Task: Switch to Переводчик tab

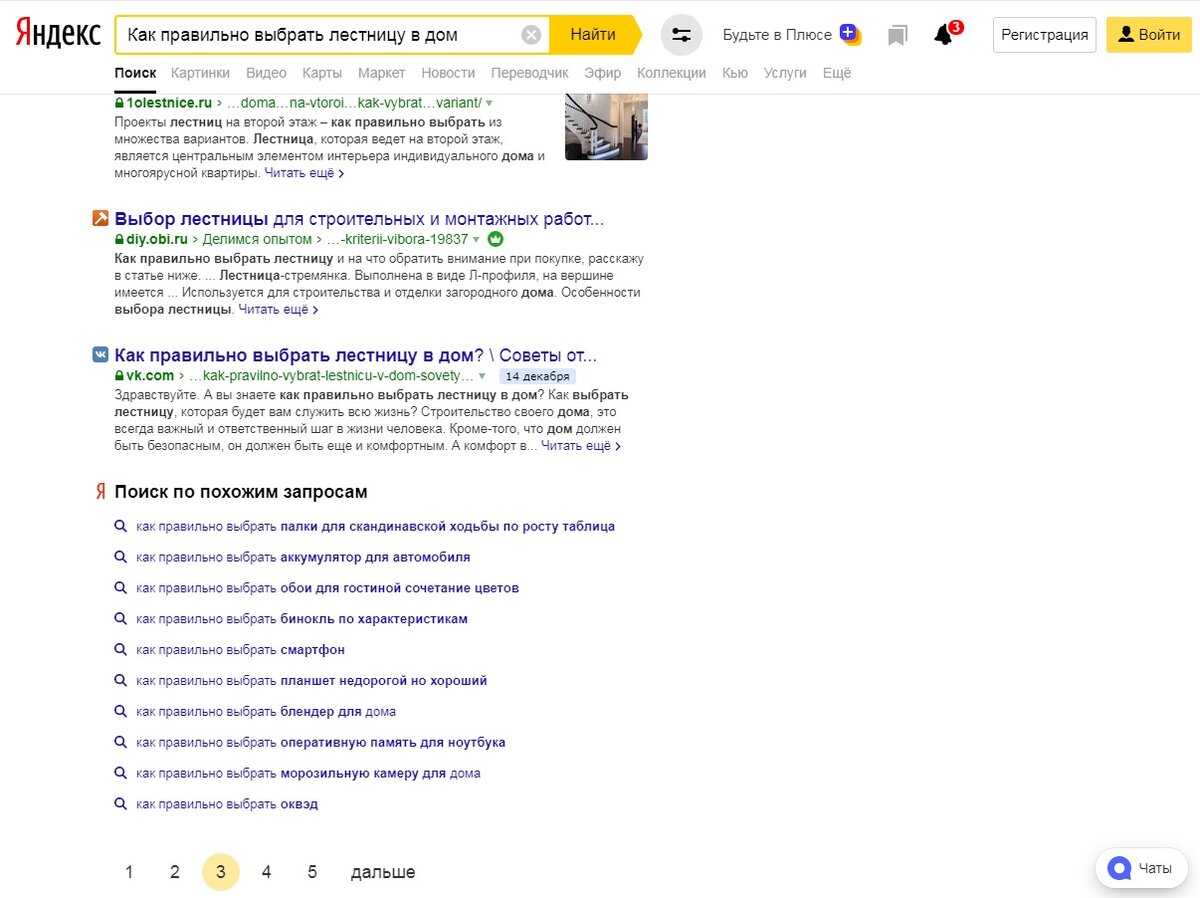Action: (x=530, y=73)
